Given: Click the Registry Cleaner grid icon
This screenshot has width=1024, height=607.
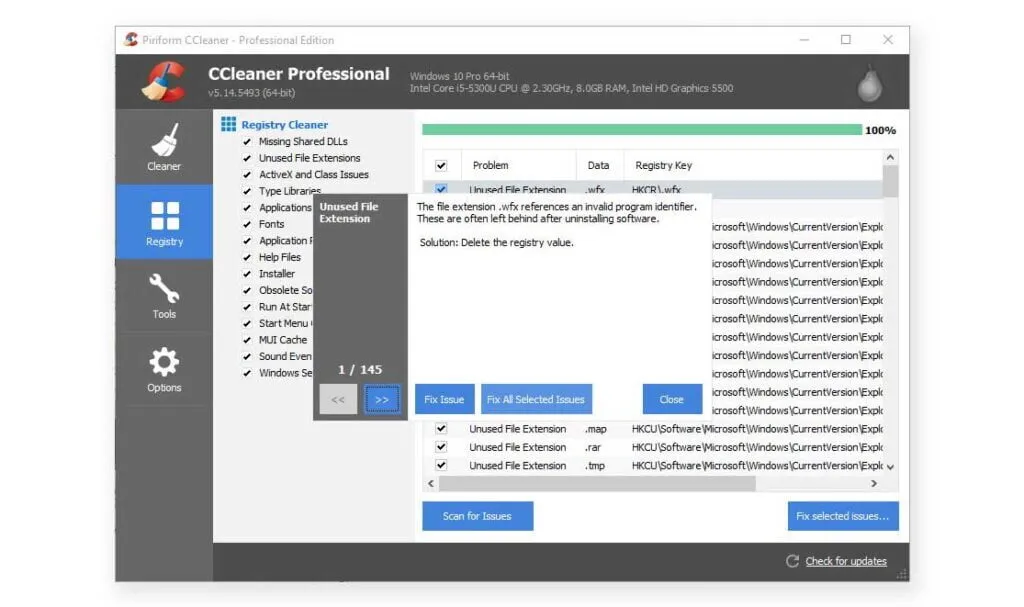Looking at the screenshot, I should click(x=229, y=124).
